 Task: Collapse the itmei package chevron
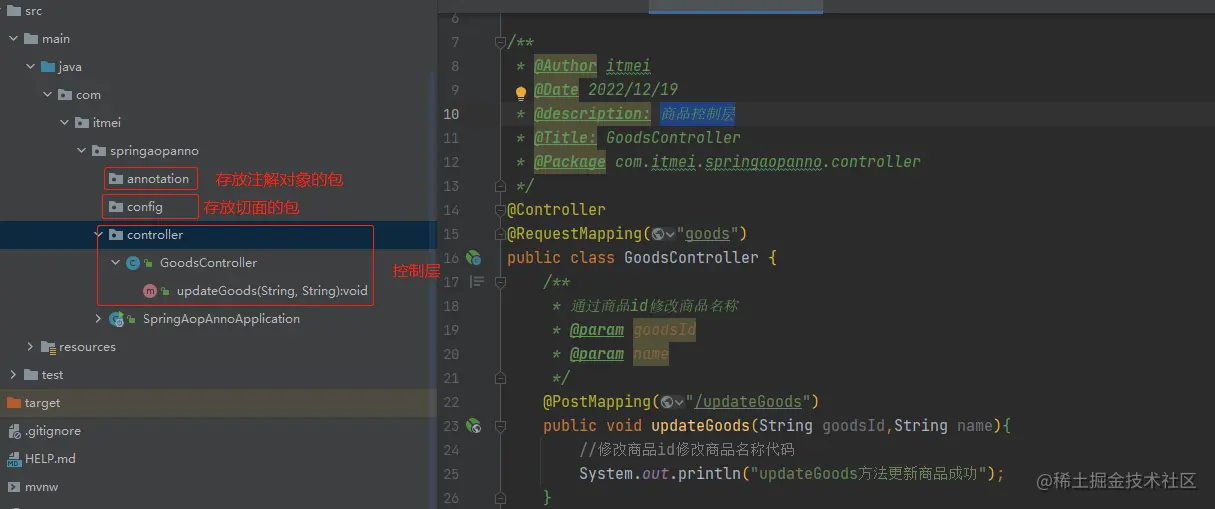click(65, 123)
